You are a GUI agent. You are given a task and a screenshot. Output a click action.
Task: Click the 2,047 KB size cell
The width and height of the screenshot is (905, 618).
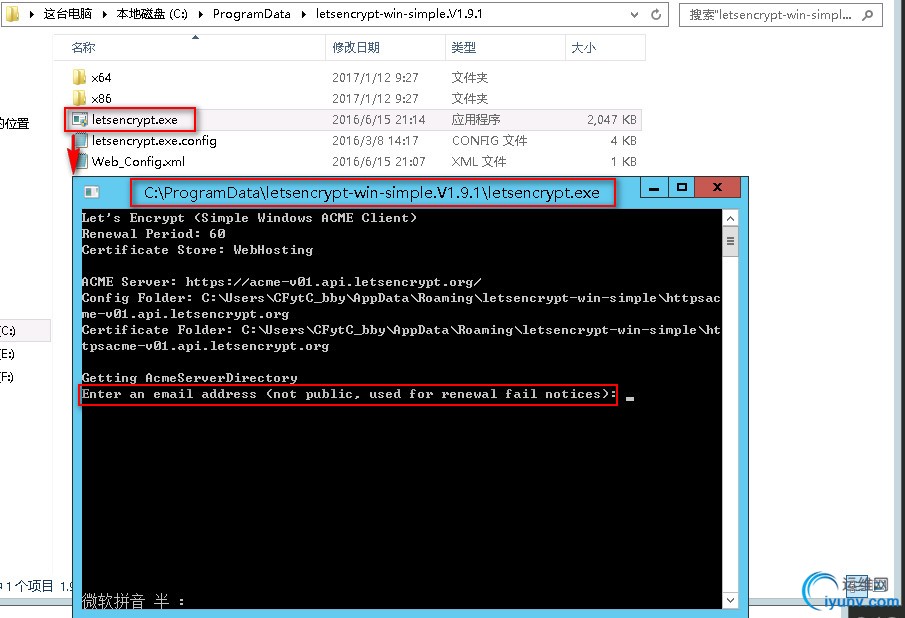tap(612, 119)
